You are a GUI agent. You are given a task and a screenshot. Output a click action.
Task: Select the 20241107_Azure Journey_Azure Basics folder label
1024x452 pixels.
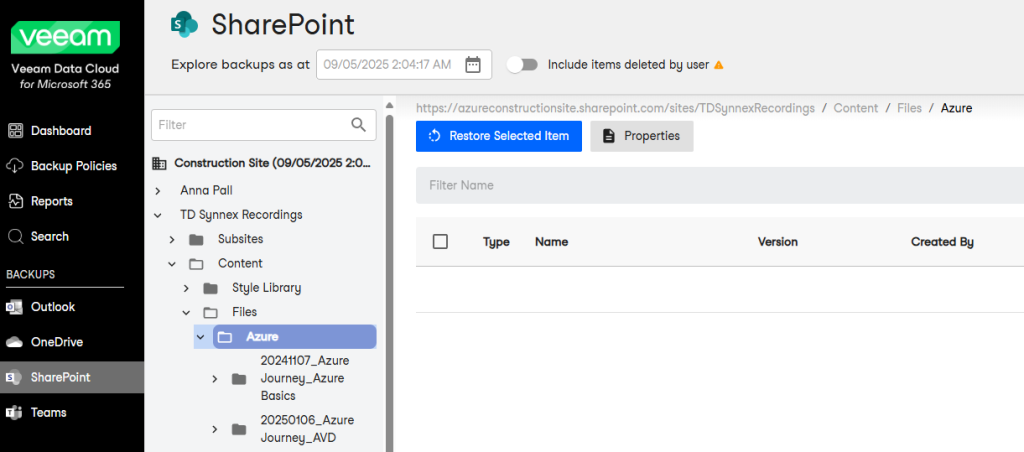click(x=305, y=379)
